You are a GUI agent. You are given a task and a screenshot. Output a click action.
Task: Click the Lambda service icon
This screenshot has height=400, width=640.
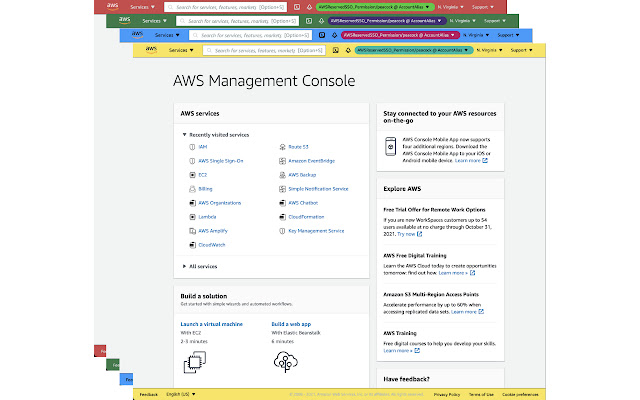(x=192, y=217)
